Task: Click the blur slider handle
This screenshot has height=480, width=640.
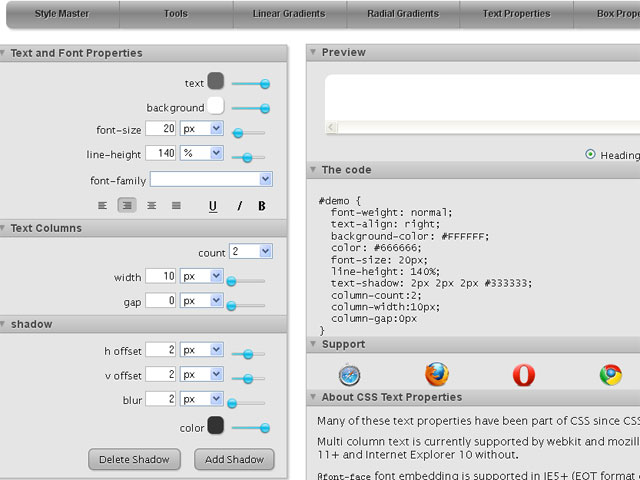Action: 232,404
